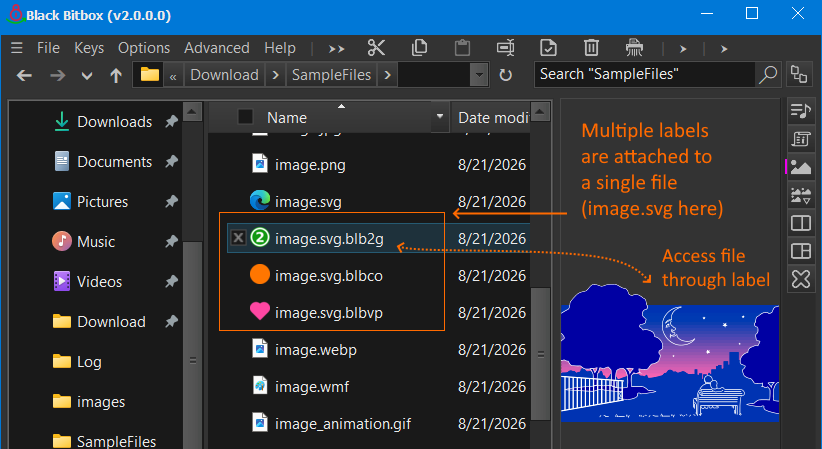This screenshot has height=449, width=822.
Task: Unpin Videos from quick access
Action: 171,282
